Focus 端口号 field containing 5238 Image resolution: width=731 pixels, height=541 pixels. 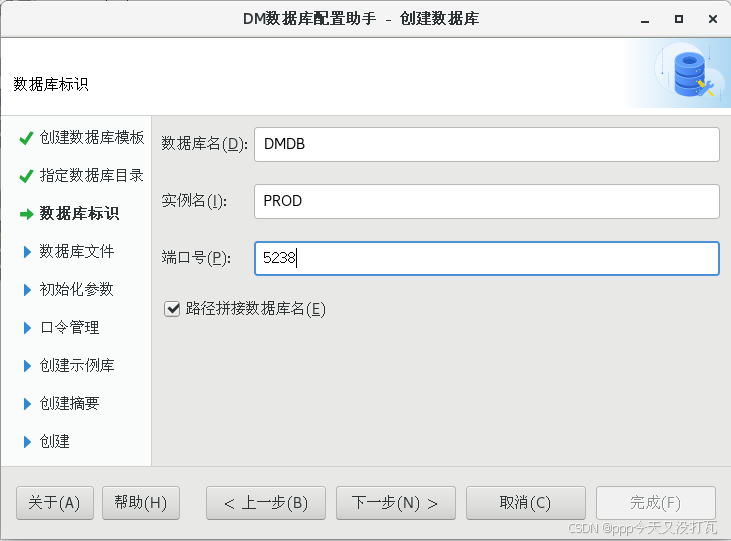point(487,258)
